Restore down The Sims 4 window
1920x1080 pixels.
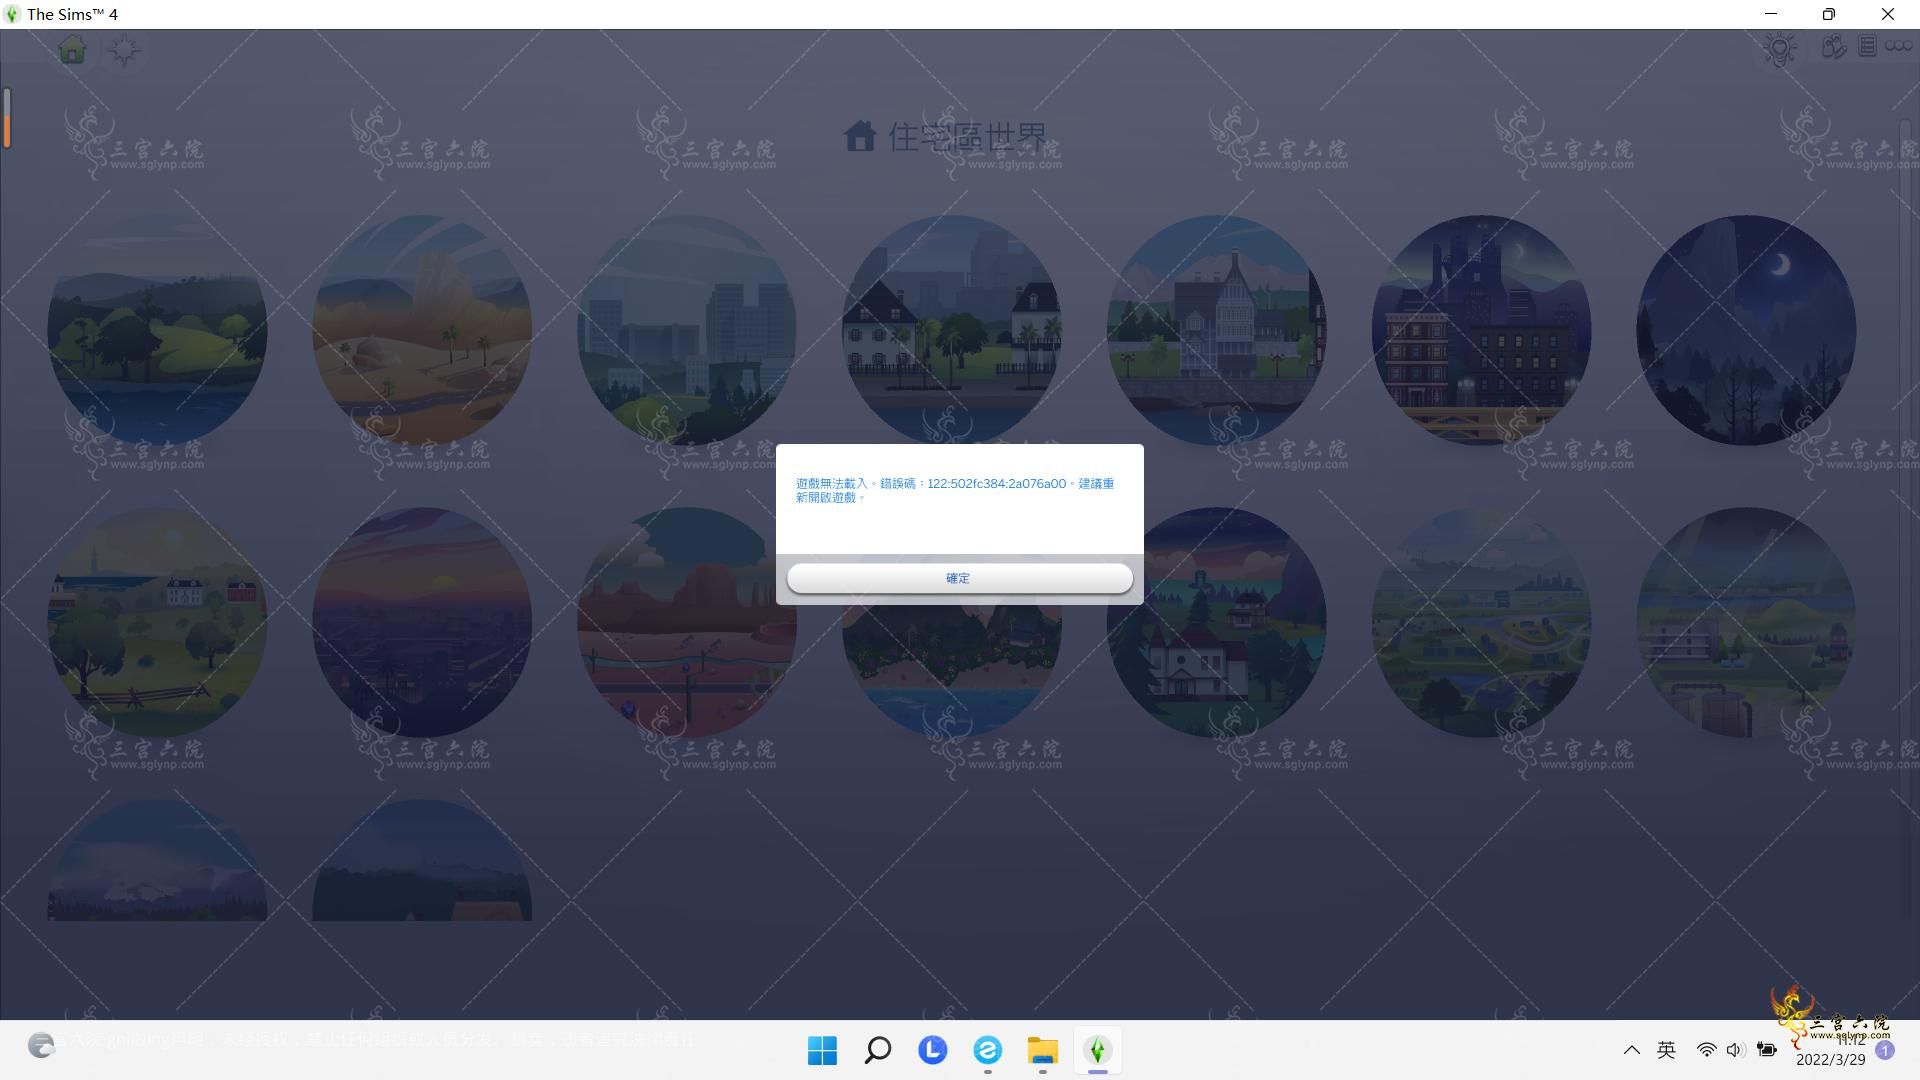[1829, 14]
